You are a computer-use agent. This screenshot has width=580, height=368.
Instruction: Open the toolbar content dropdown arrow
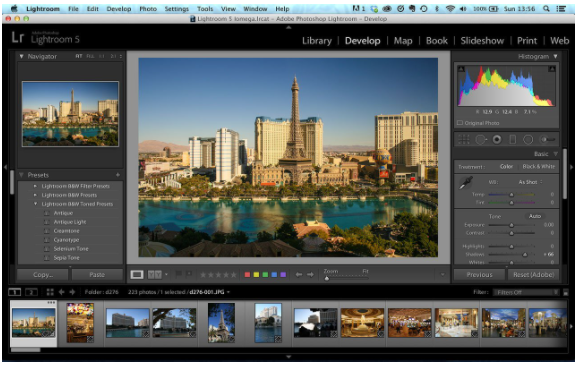pyautogui.click(x=442, y=274)
